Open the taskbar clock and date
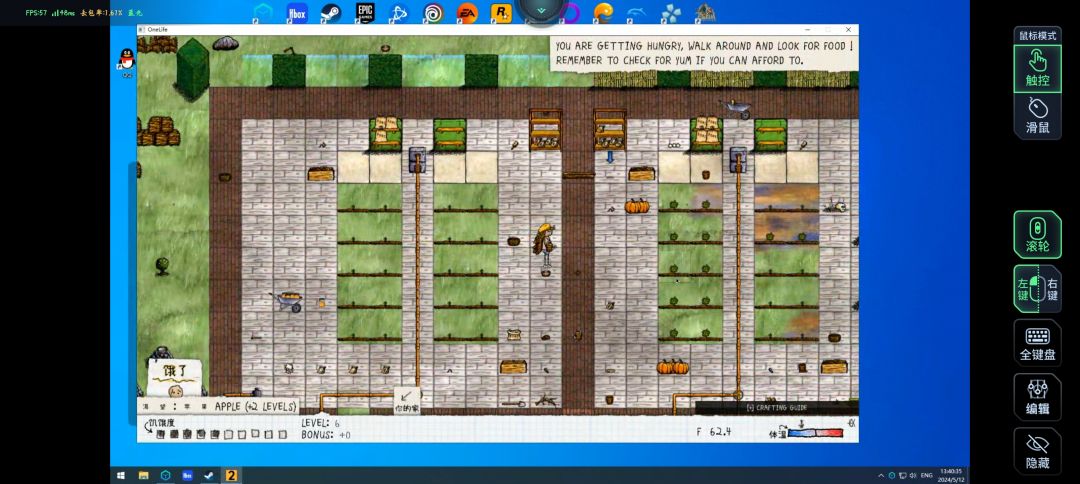Screen dimensions: 1080x484 click(x=951, y=475)
